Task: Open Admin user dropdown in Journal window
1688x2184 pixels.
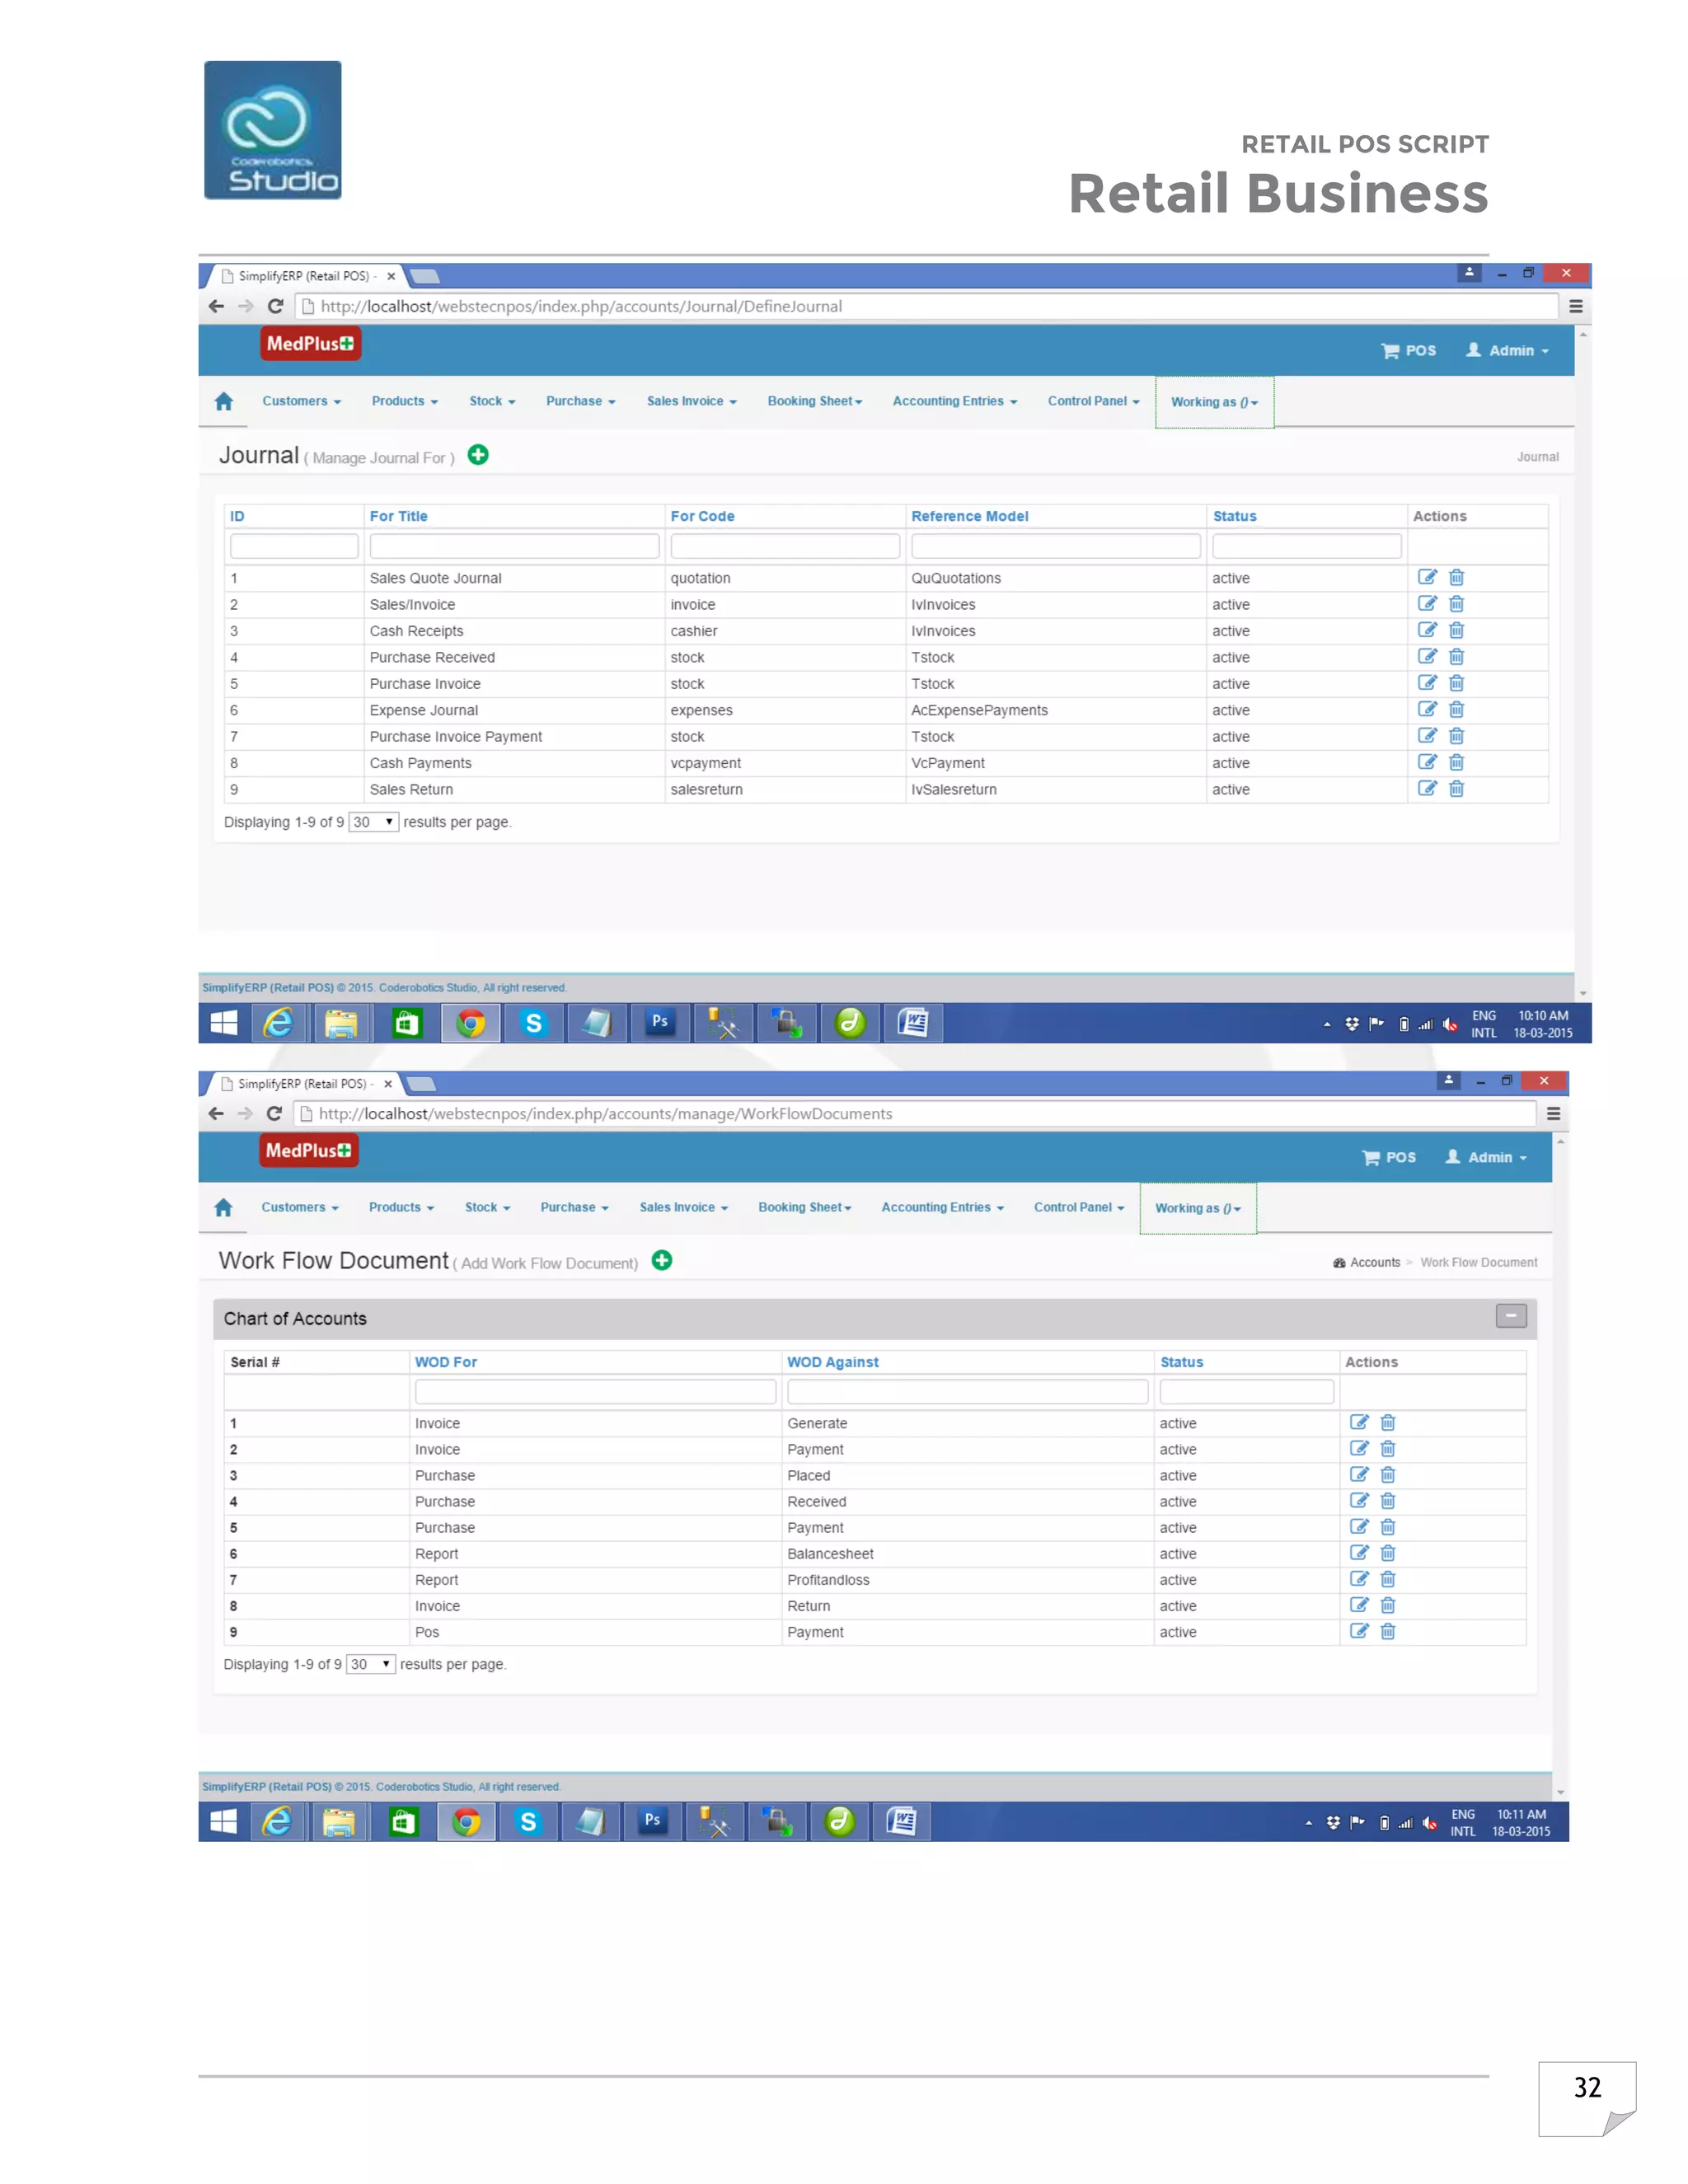Action: pyautogui.click(x=1508, y=350)
